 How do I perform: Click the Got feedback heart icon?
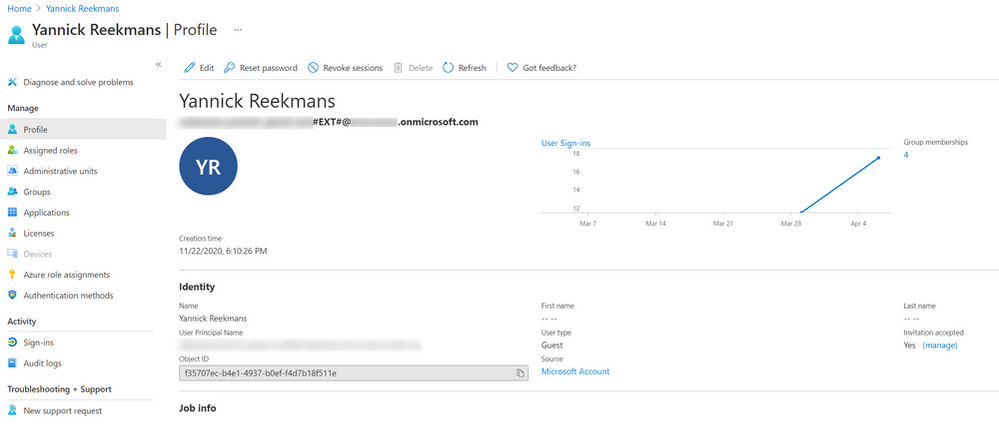point(512,68)
